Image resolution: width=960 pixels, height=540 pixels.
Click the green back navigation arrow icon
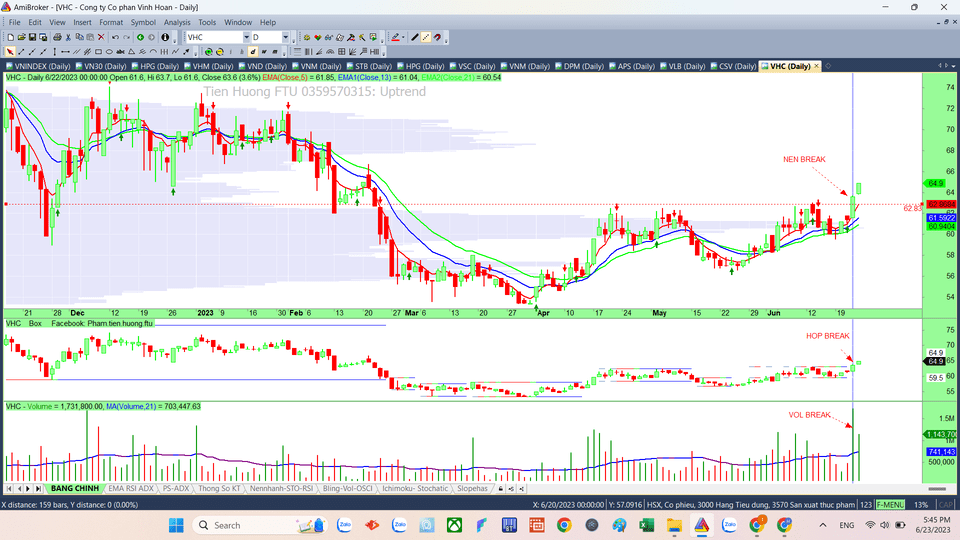[x=140, y=37]
